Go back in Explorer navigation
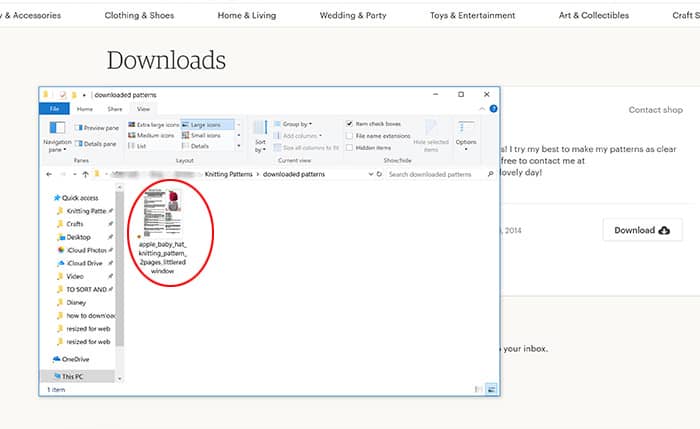Image resolution: width=700 pixels, height=429 pixels. [x=49, y=174]
